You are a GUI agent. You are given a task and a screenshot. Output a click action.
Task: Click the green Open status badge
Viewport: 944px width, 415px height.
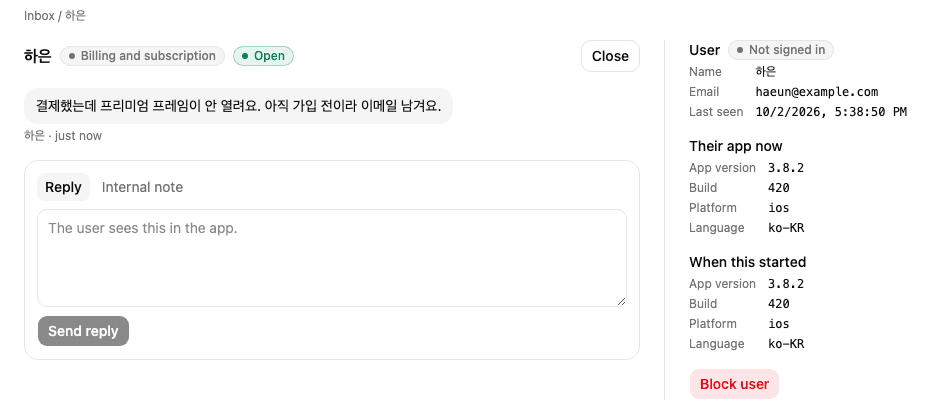pos(263,56)
